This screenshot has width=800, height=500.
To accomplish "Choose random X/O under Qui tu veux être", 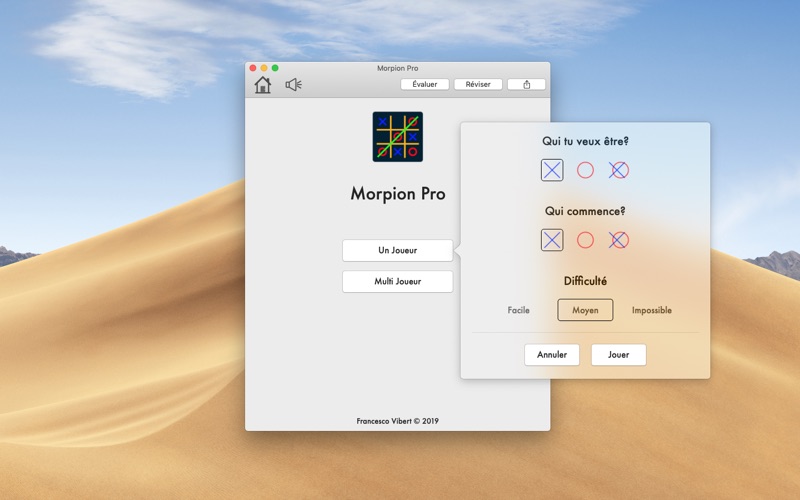I will tap(619, 170).
